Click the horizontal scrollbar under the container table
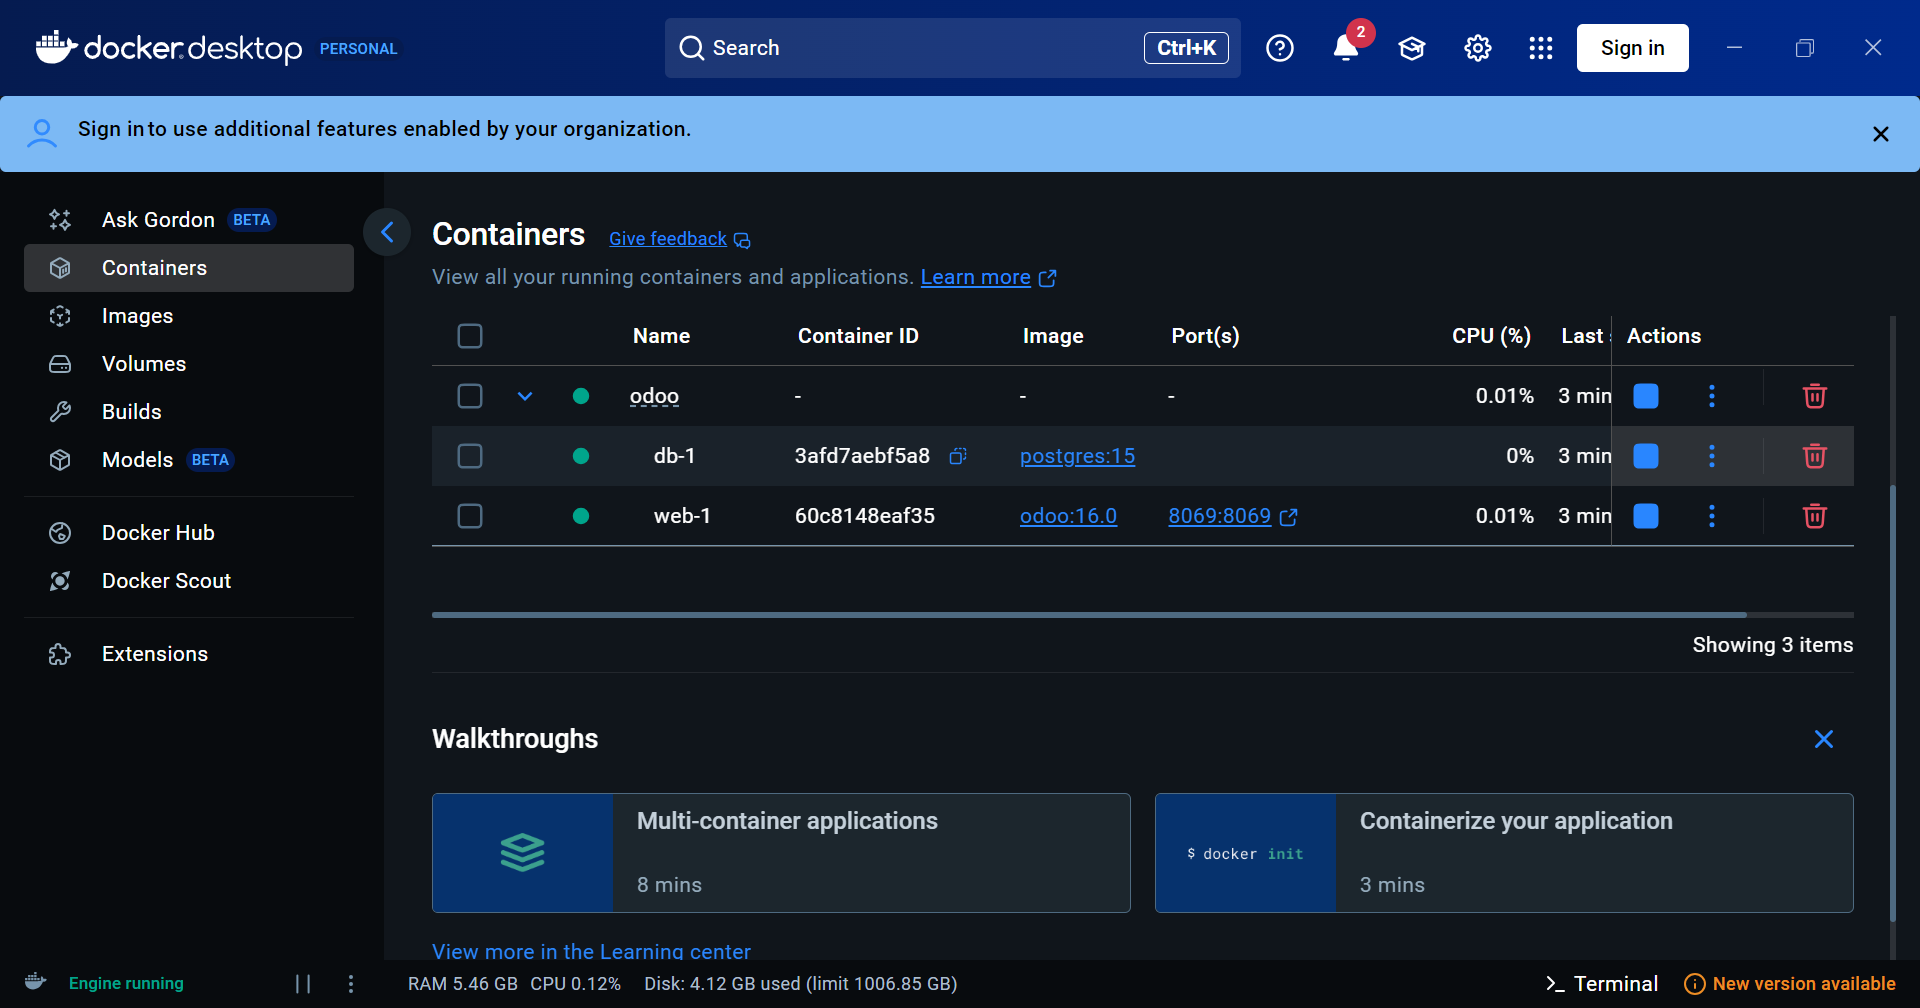 pyautogui.click(x=1089, y=615)
